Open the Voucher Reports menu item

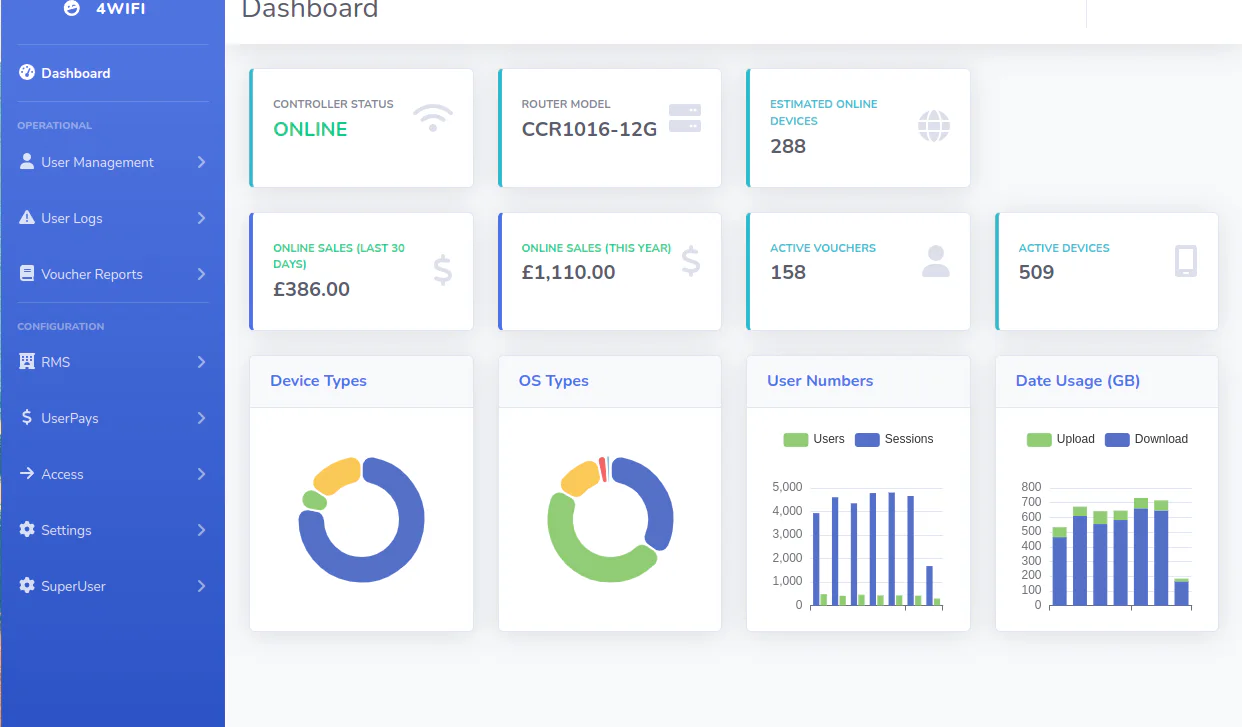tap(112, 274)
